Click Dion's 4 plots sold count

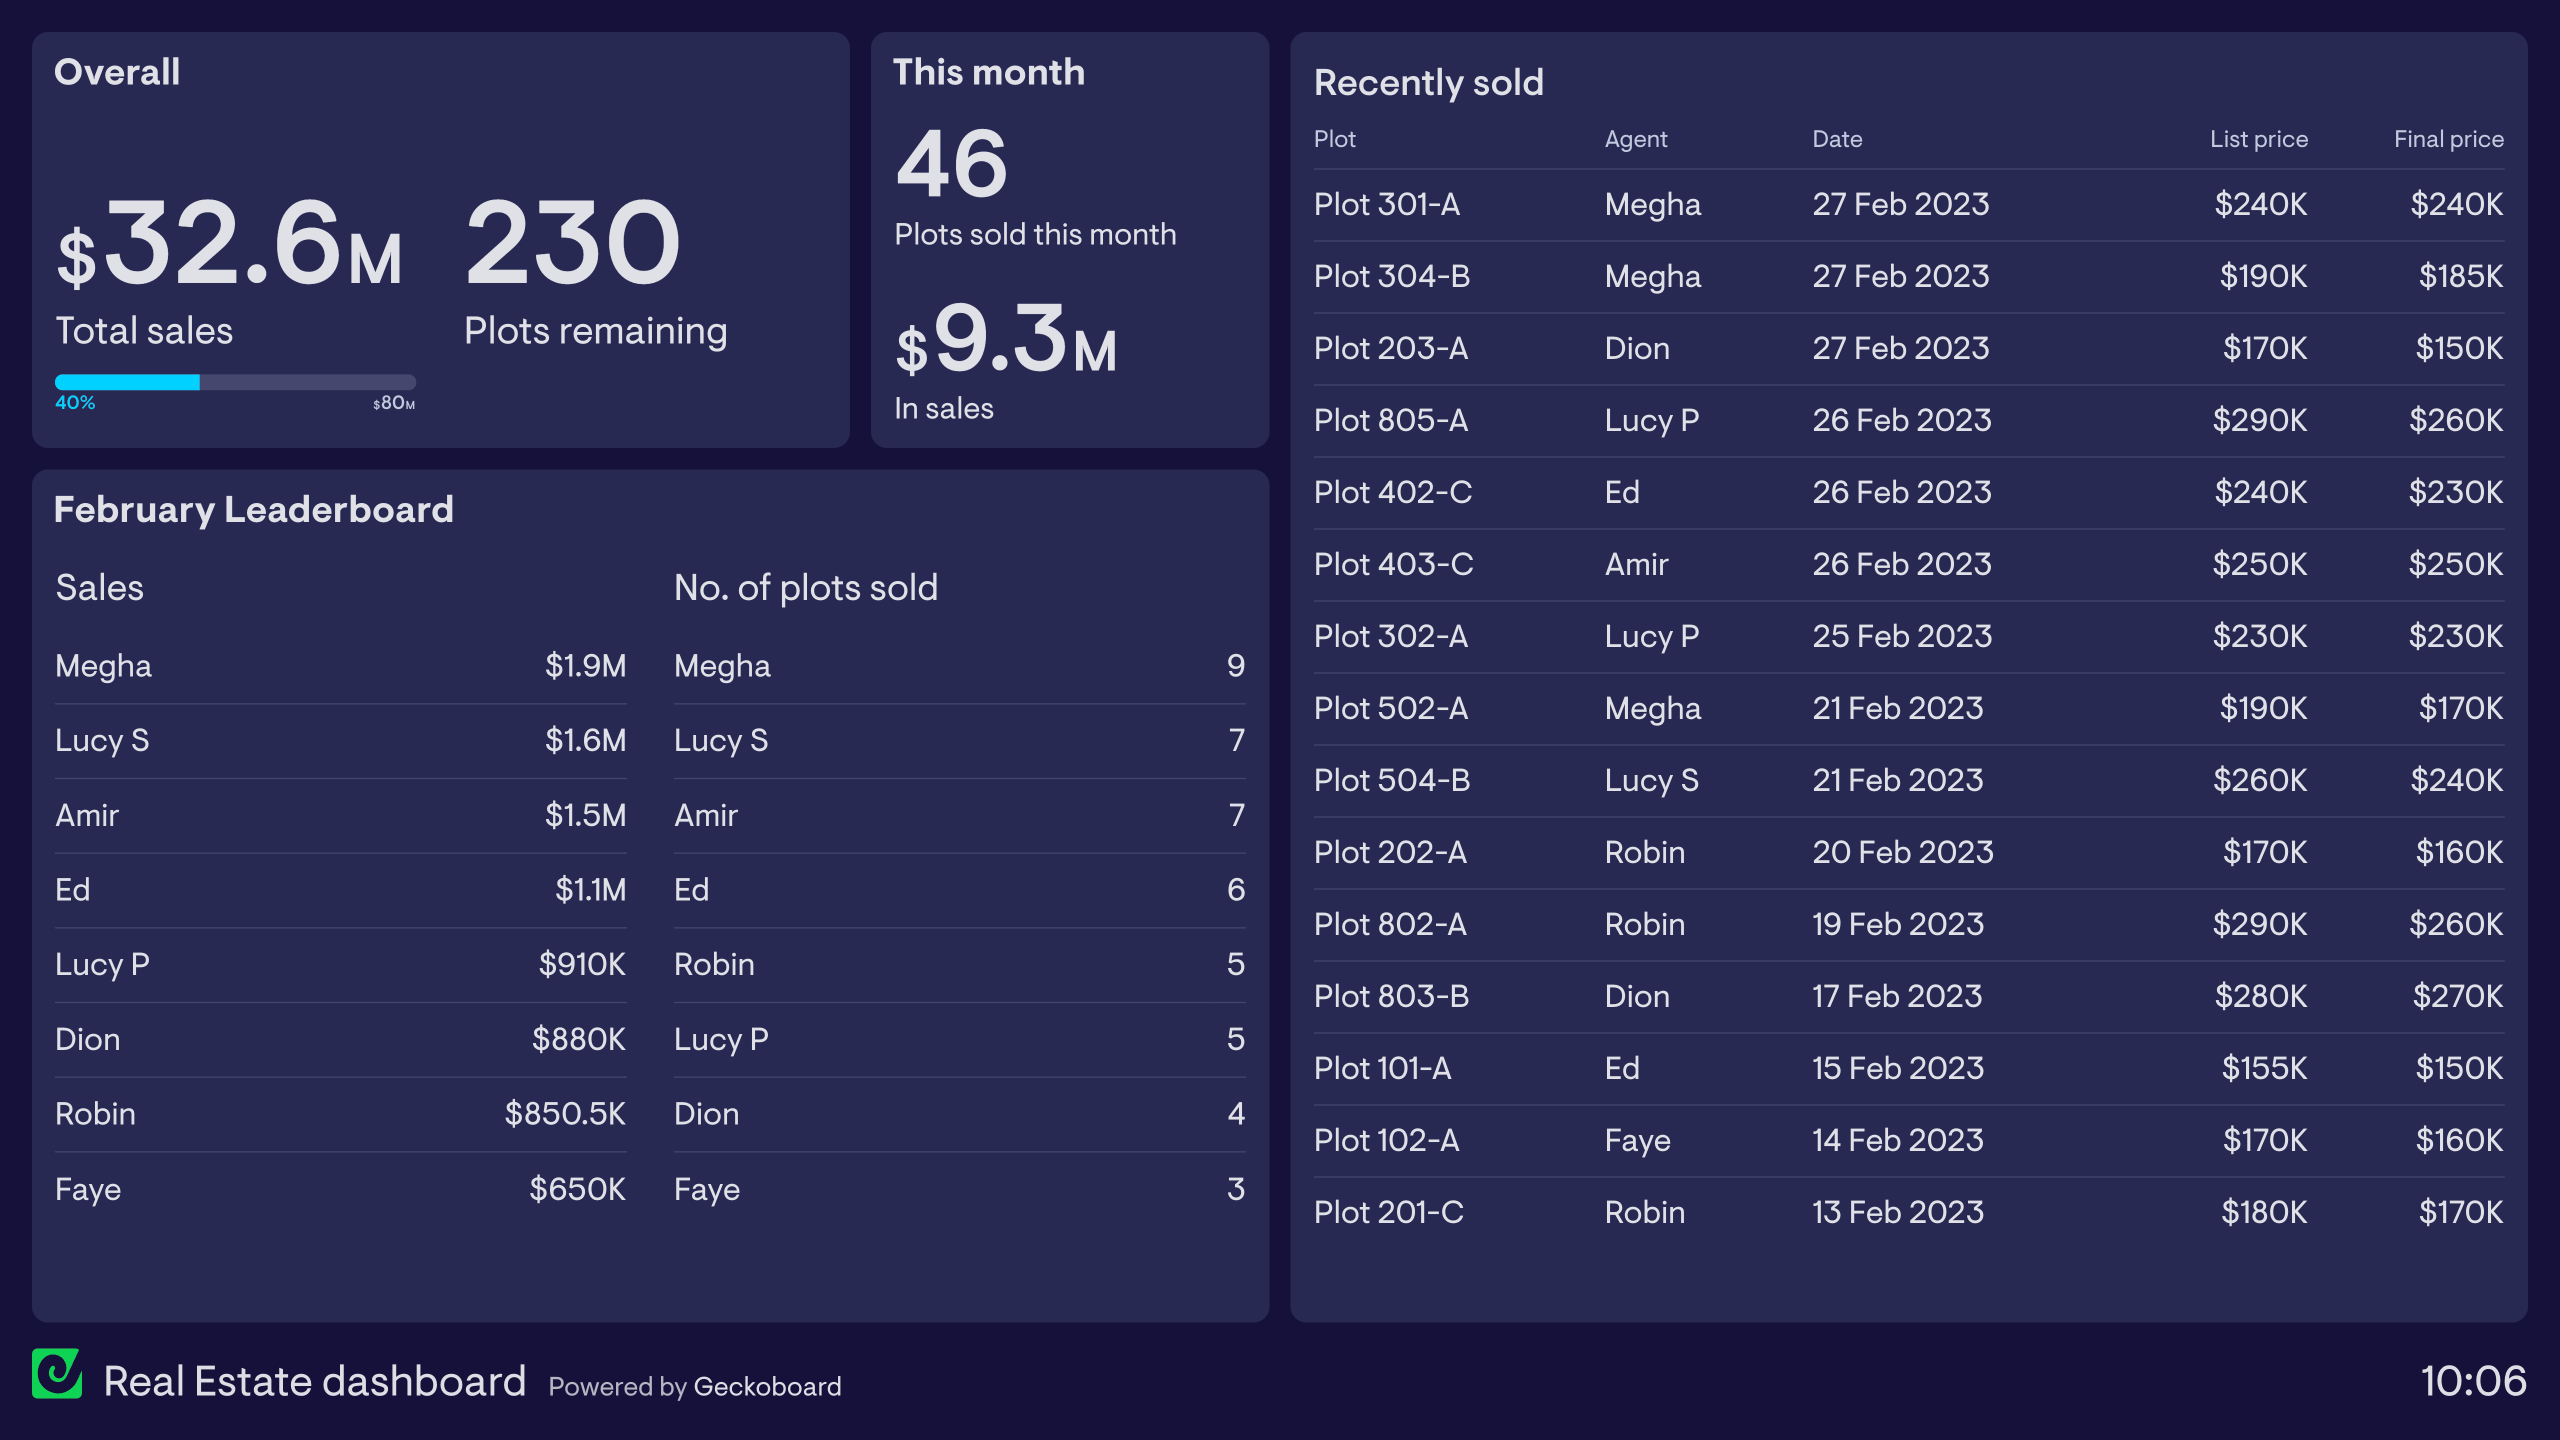[1236, 1115]
